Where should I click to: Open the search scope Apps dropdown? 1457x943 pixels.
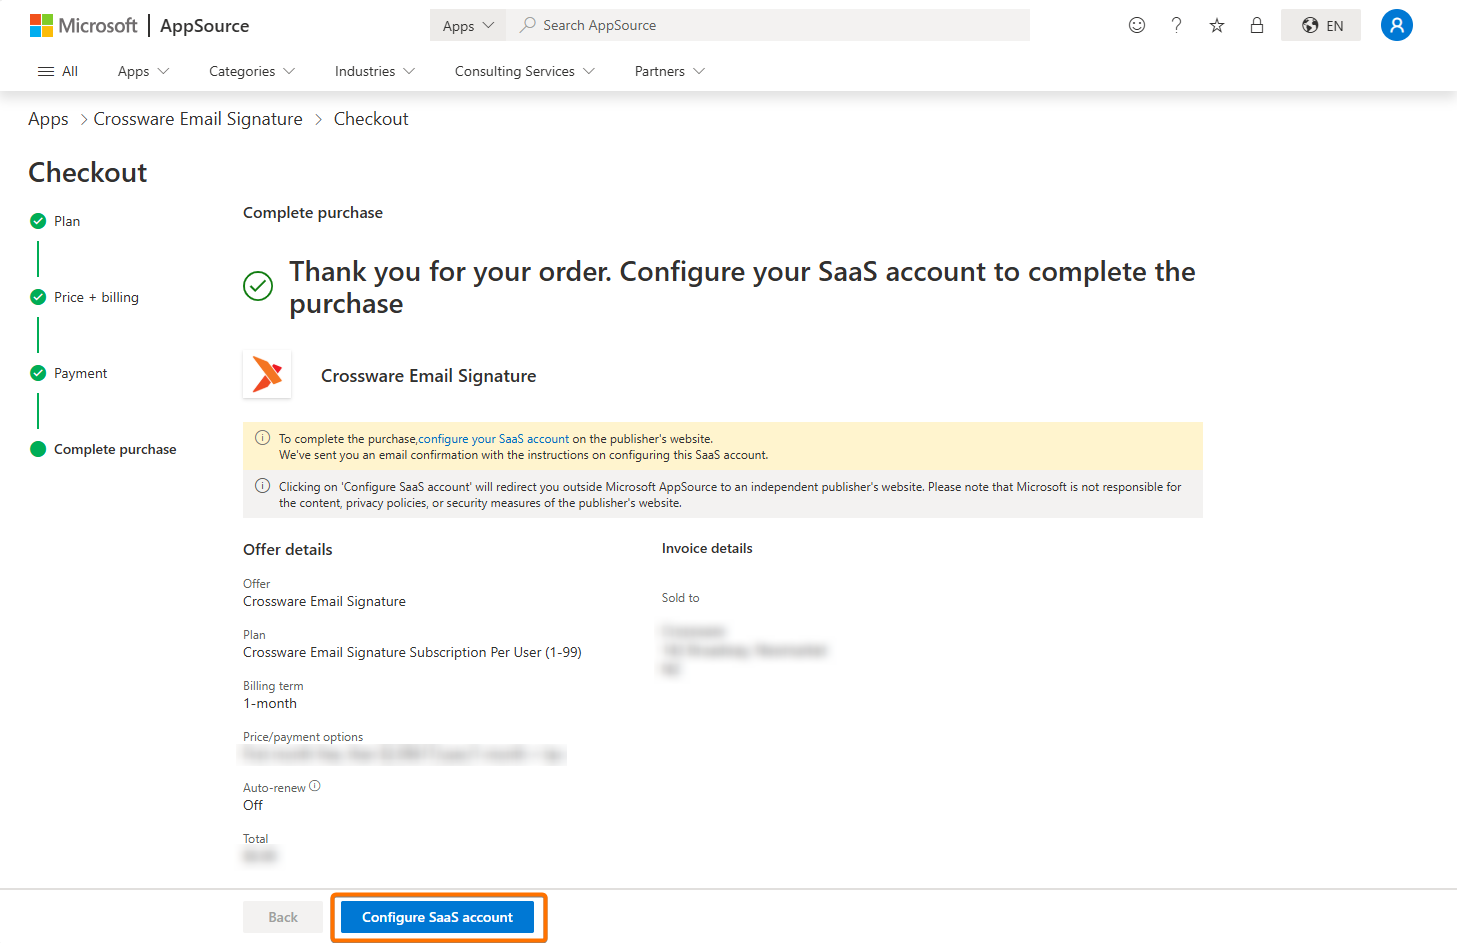[468, 25]
